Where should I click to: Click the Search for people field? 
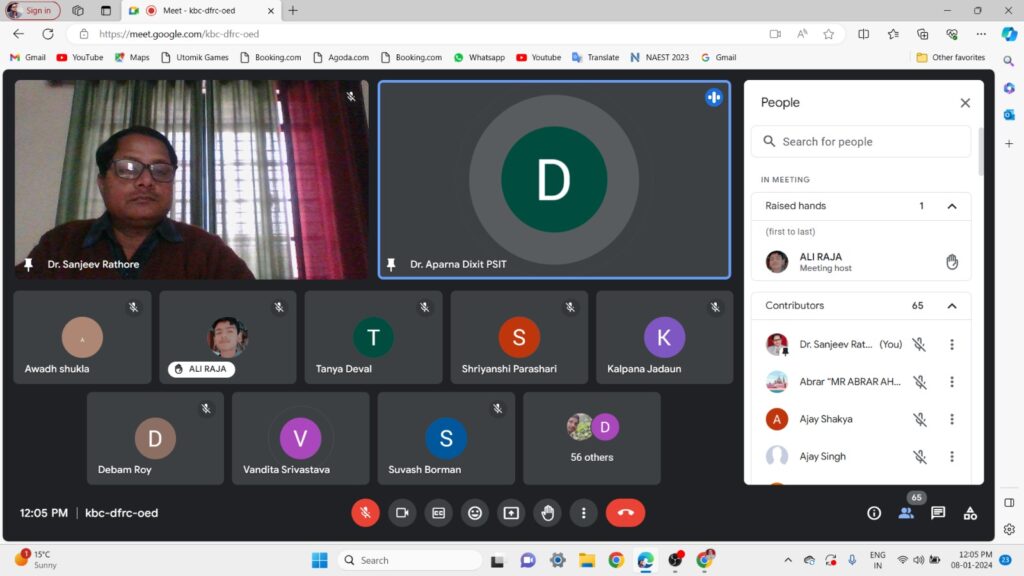[x=861, y=142]
